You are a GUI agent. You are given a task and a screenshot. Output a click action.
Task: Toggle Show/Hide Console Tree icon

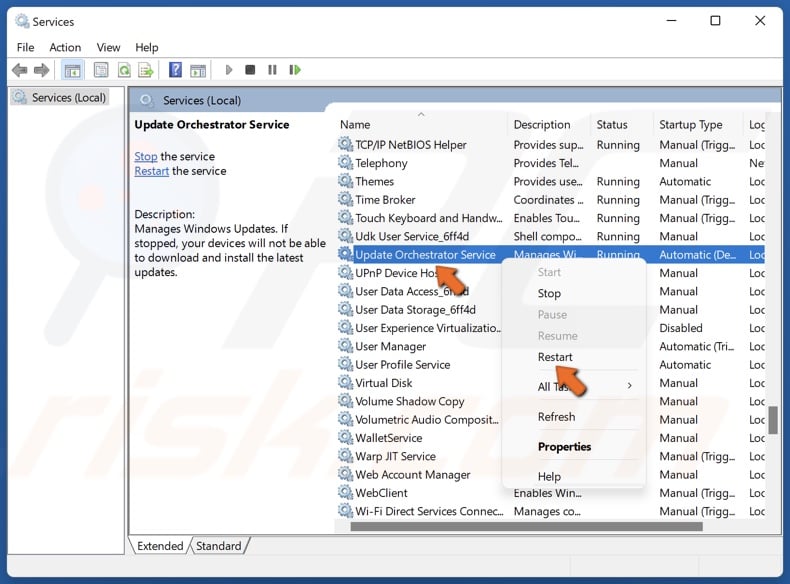click(72, 70)
